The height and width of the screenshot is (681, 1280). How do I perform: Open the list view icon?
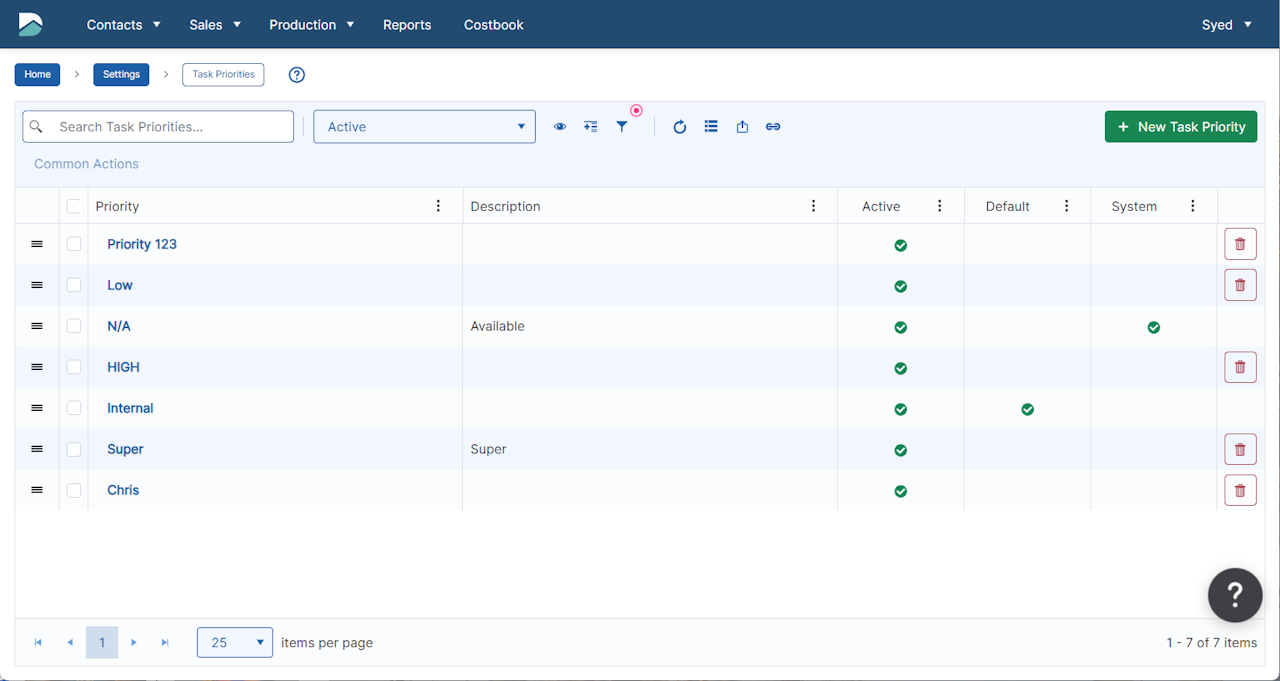711,127
